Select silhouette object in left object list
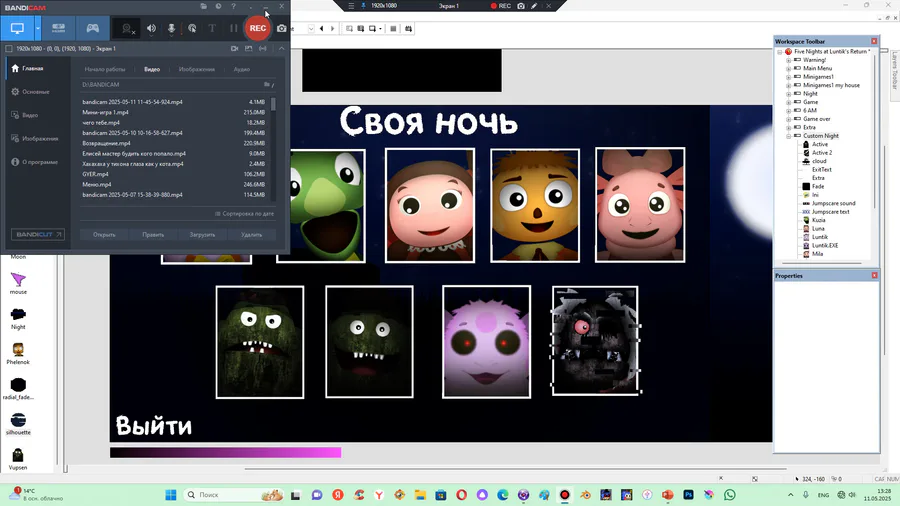The height and width of the screenshot is (506, 900). pyautogui.click(x=18, y=424)
